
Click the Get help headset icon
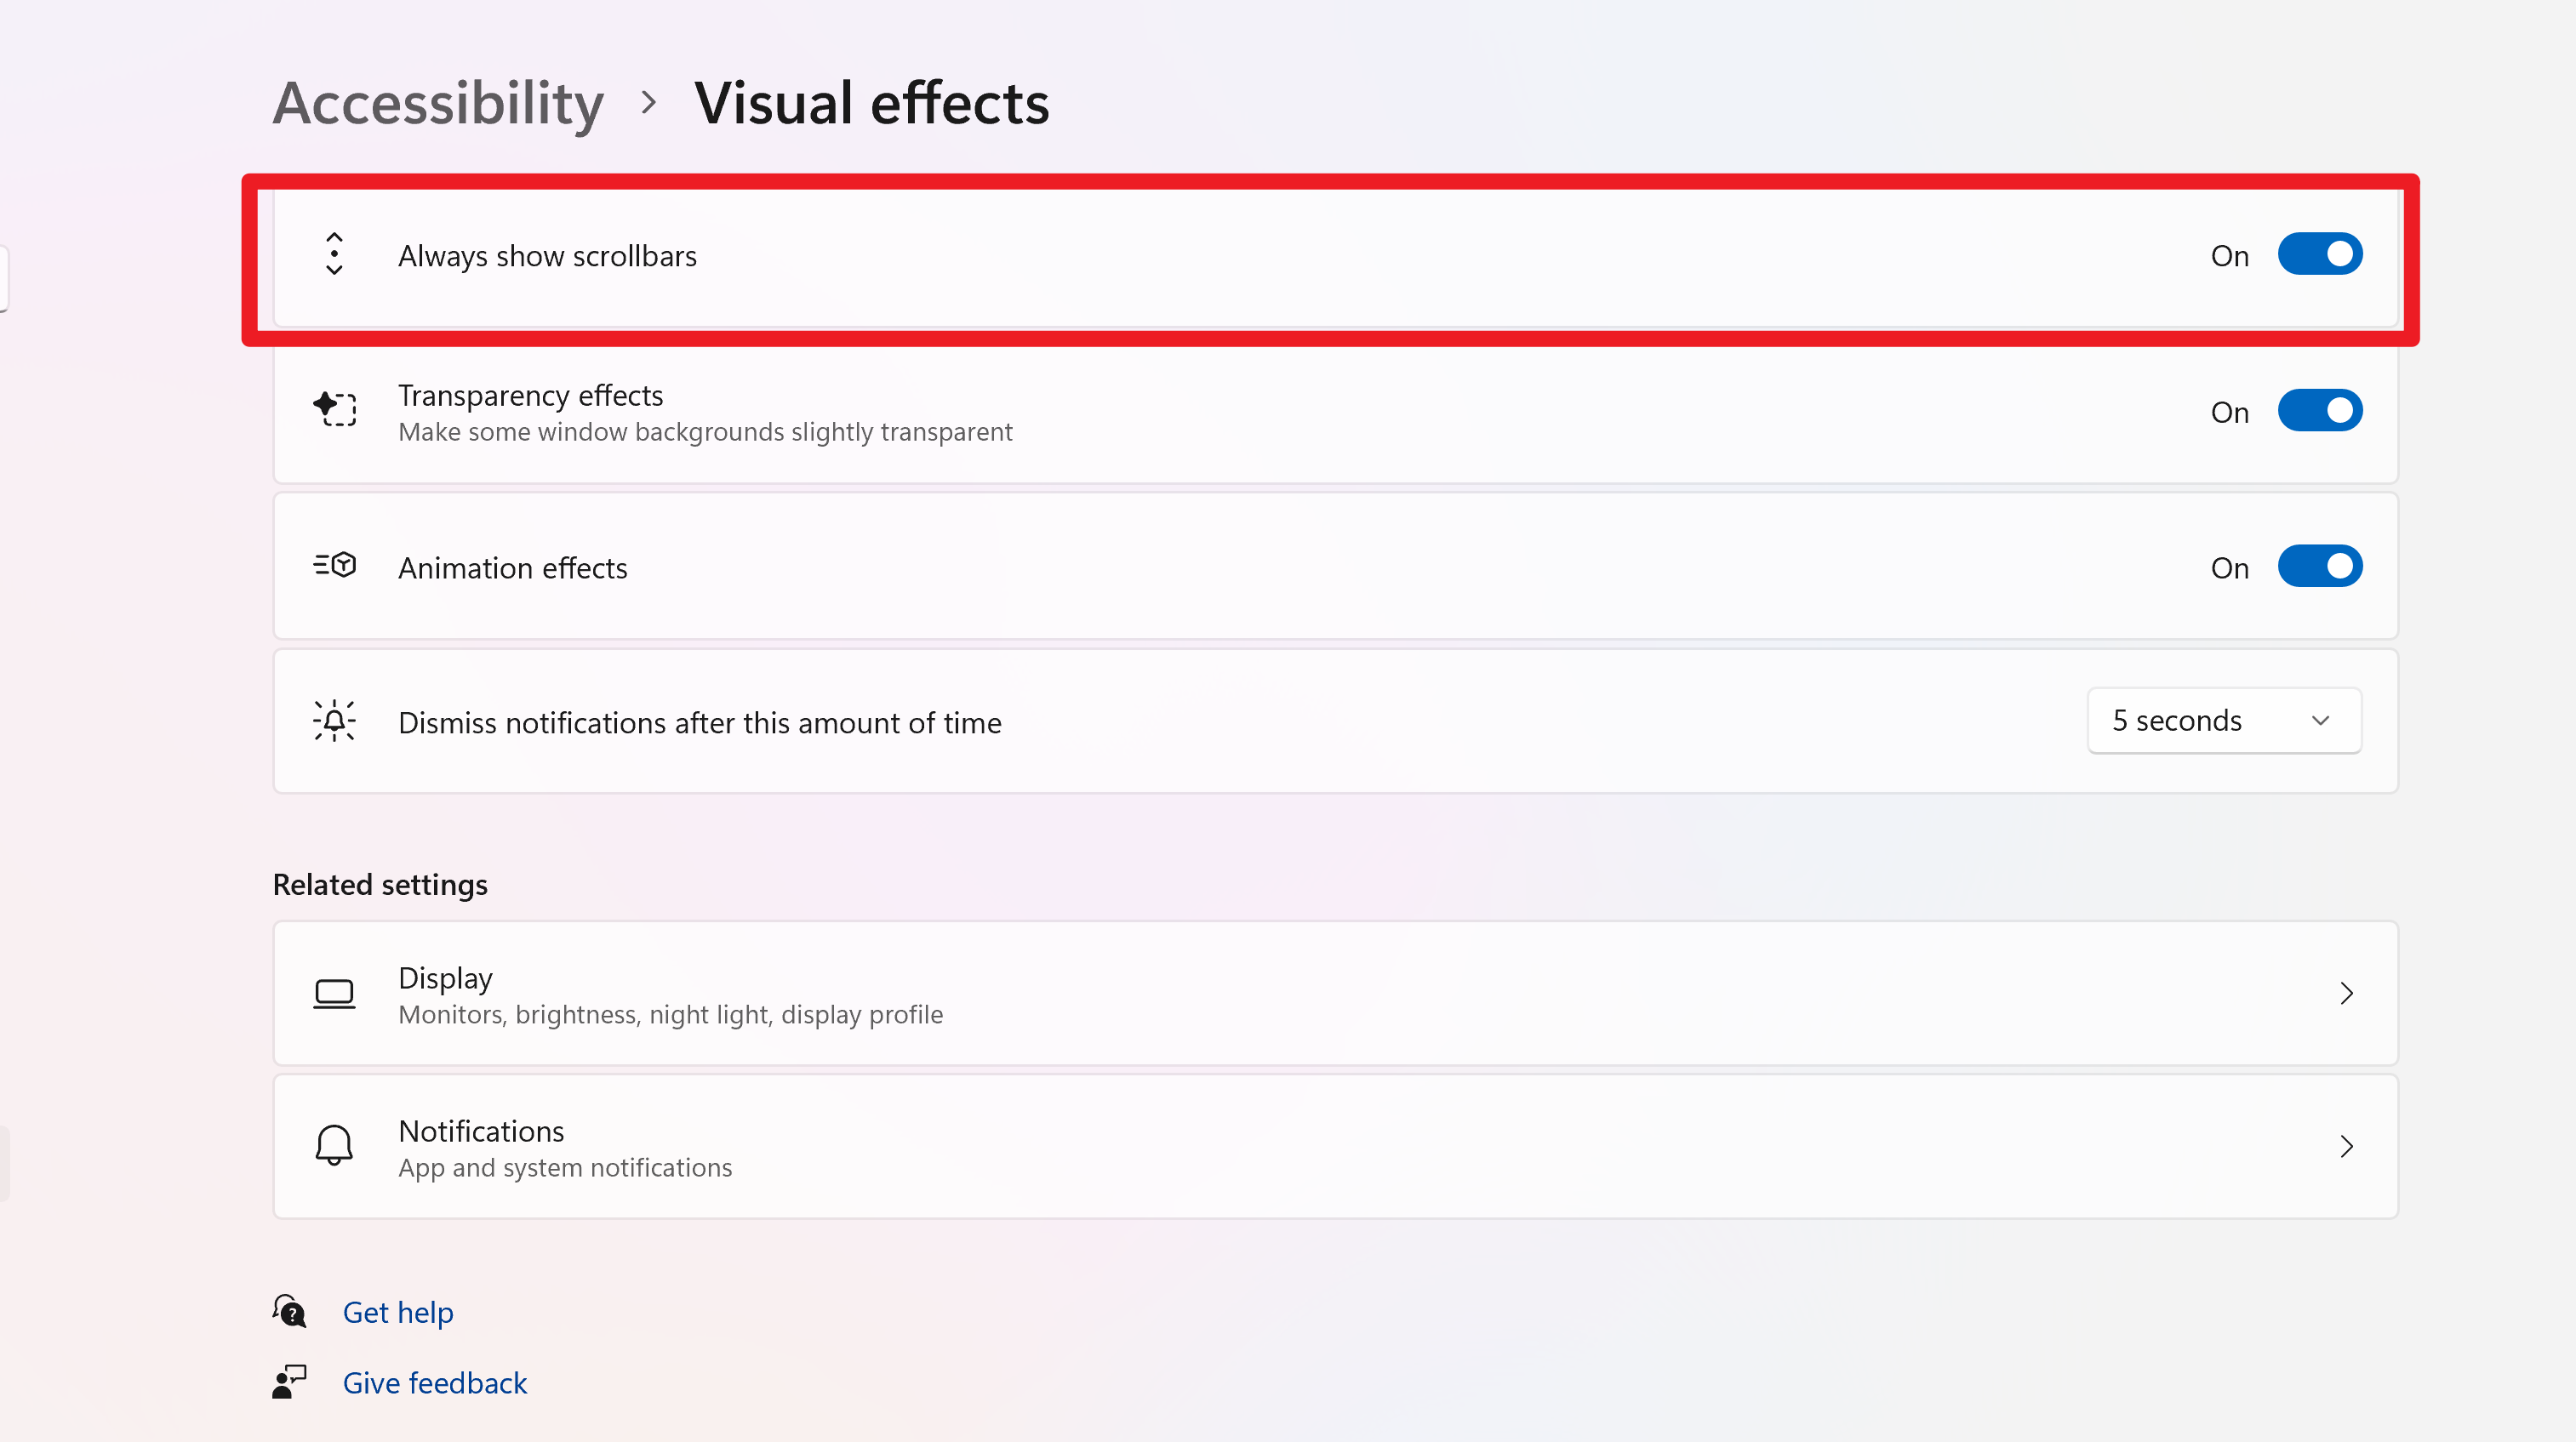(x=290, y=1311)
